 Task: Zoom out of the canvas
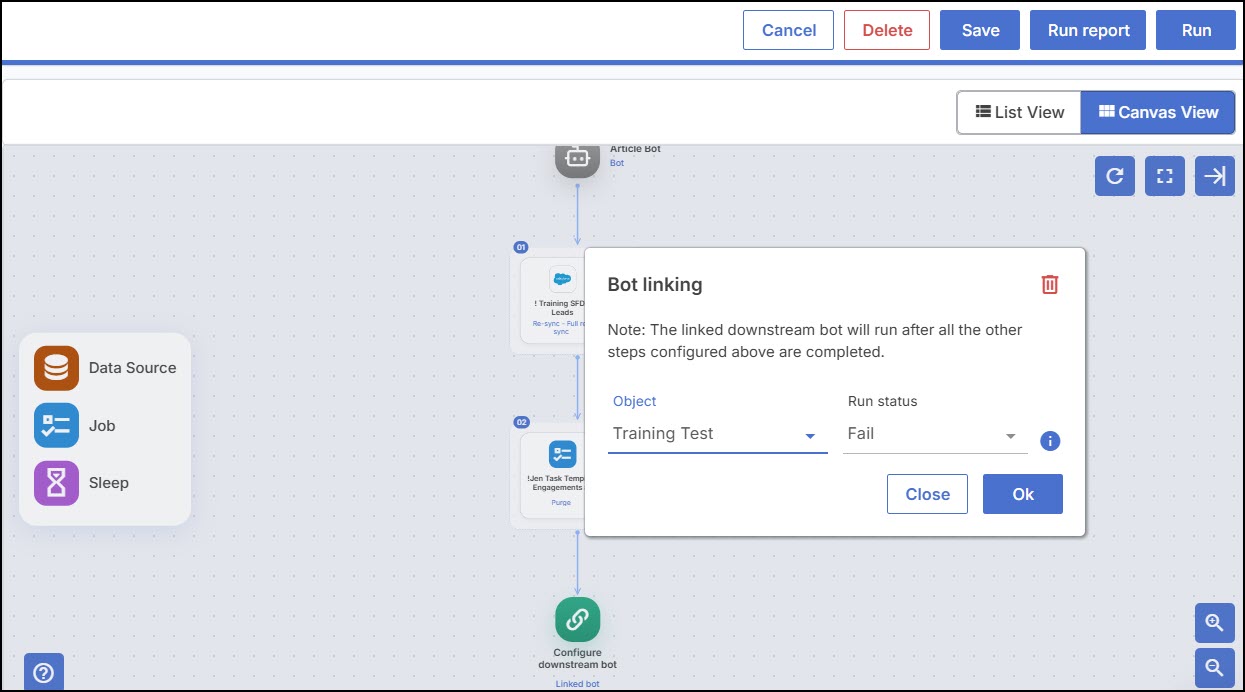[1215, 667]
